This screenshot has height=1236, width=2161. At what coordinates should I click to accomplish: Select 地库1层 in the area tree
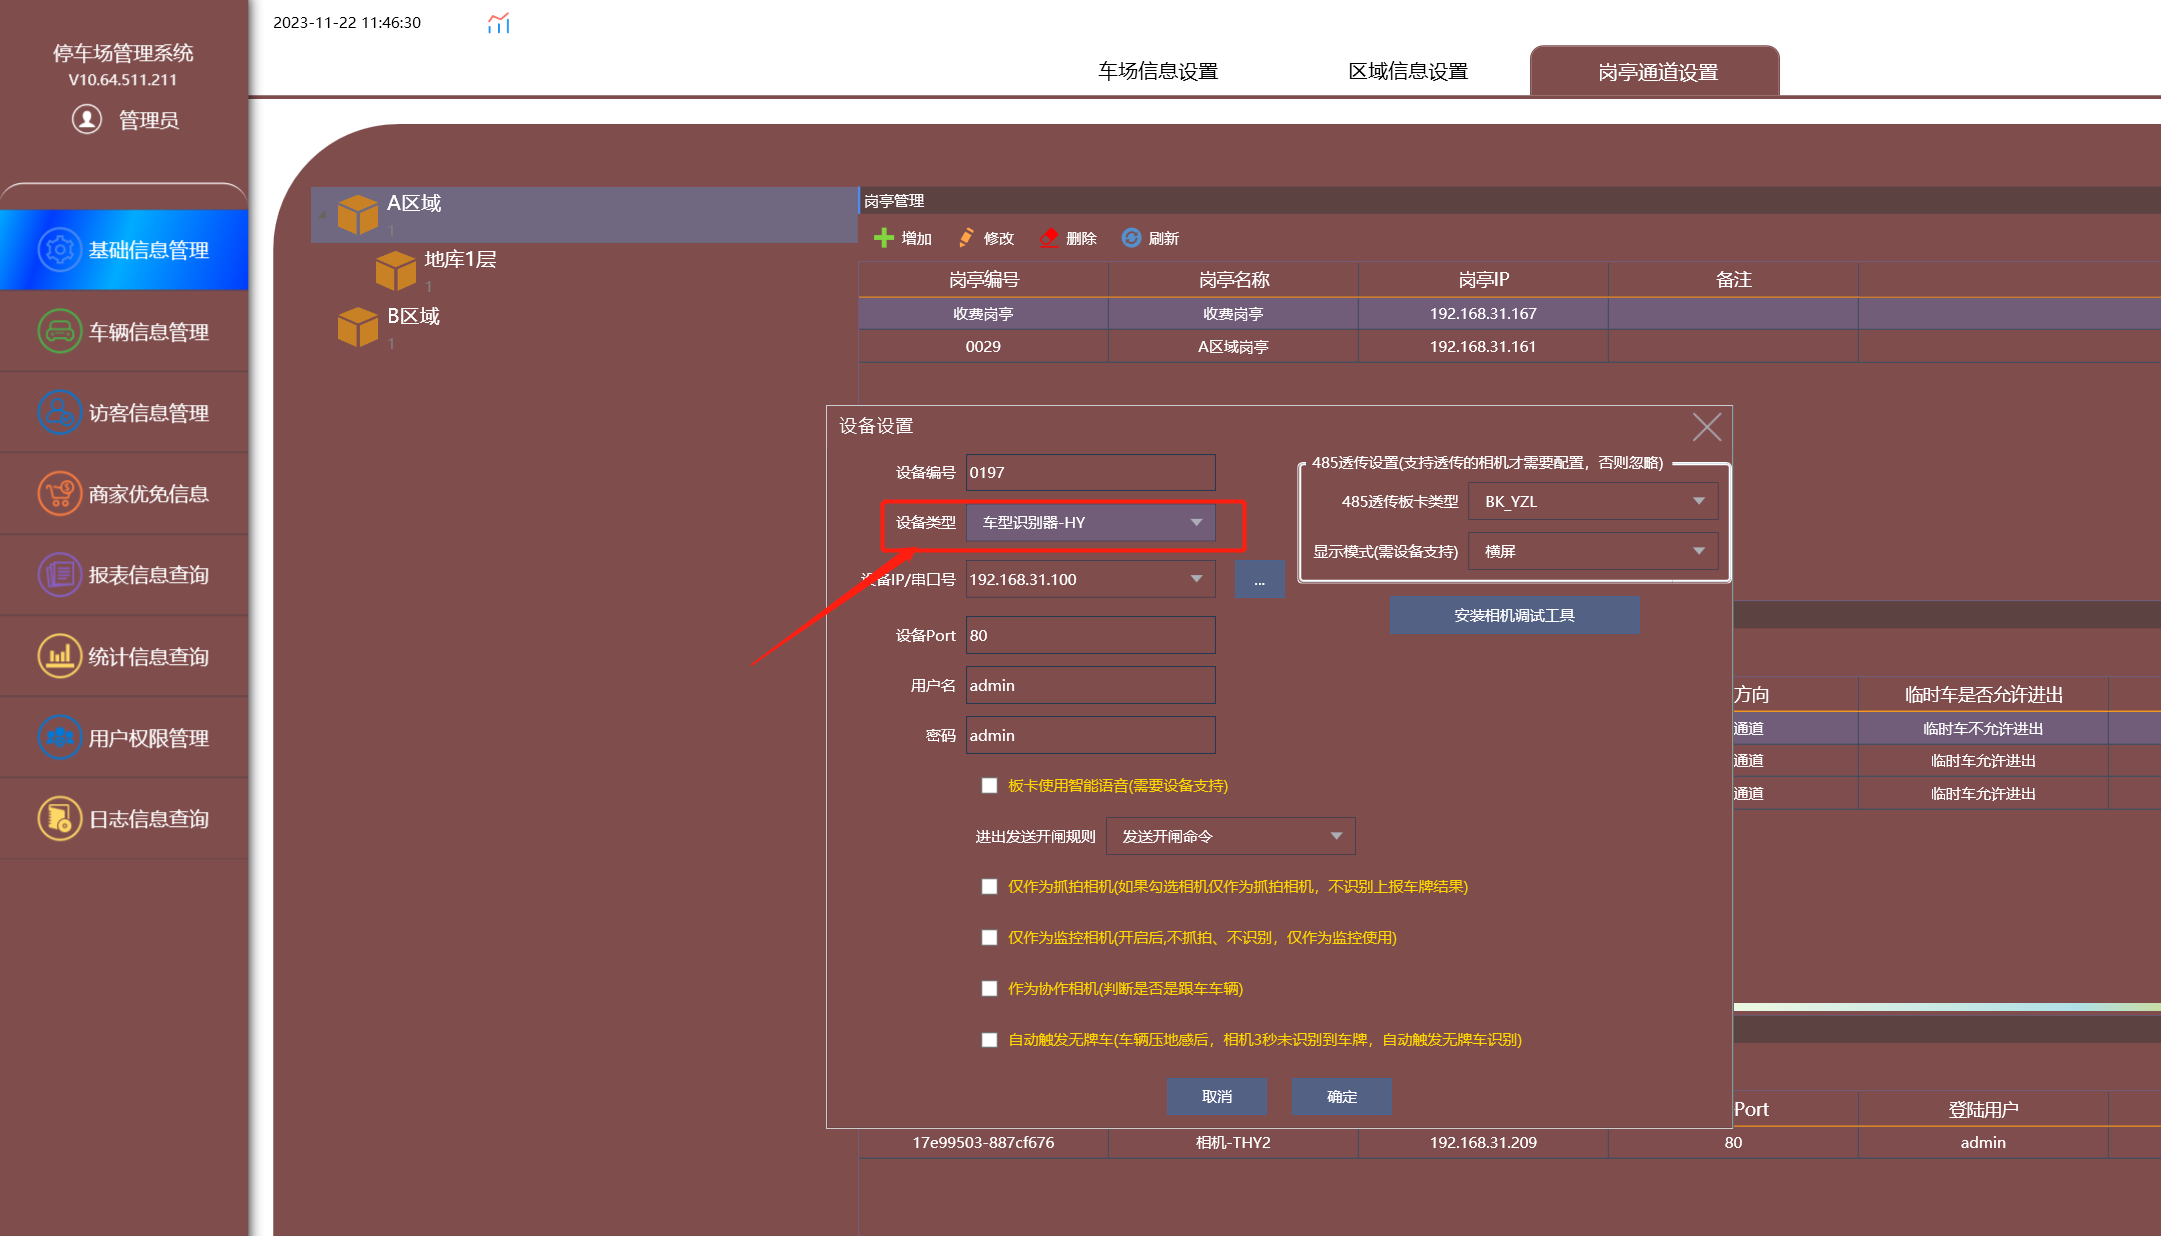[460, 260]
